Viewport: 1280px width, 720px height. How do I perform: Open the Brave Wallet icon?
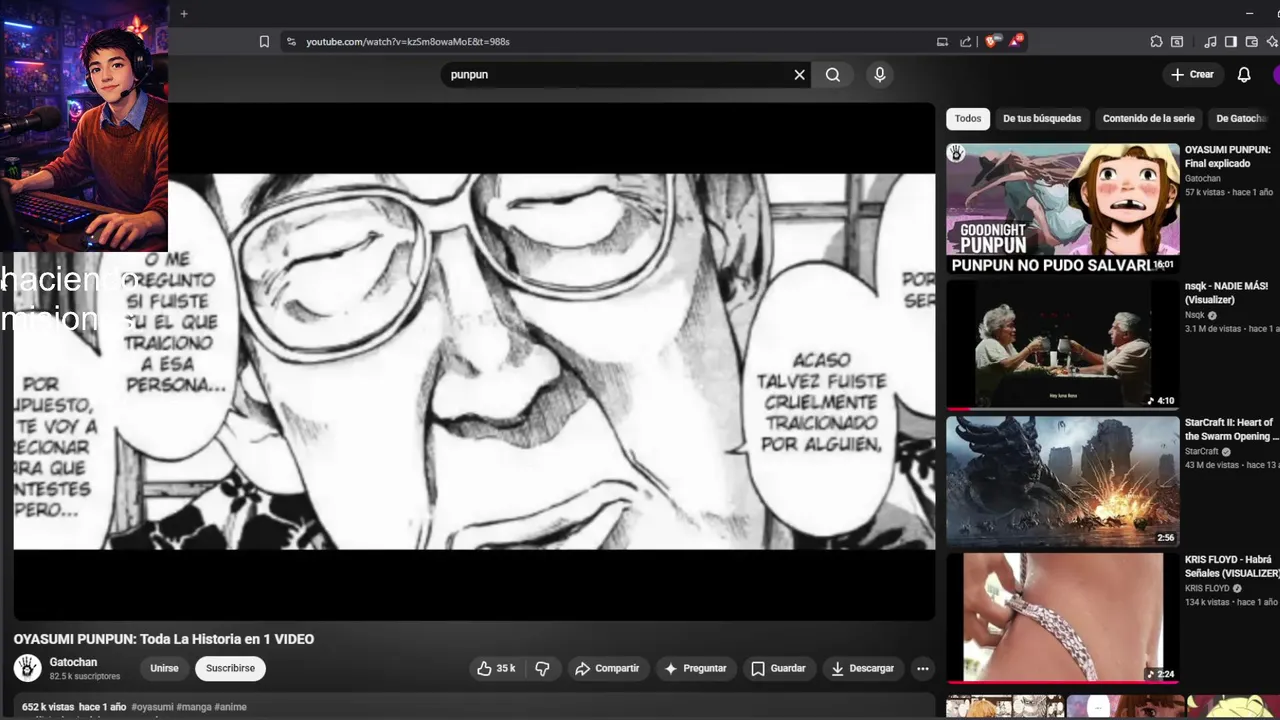[x=1251, y=42]
